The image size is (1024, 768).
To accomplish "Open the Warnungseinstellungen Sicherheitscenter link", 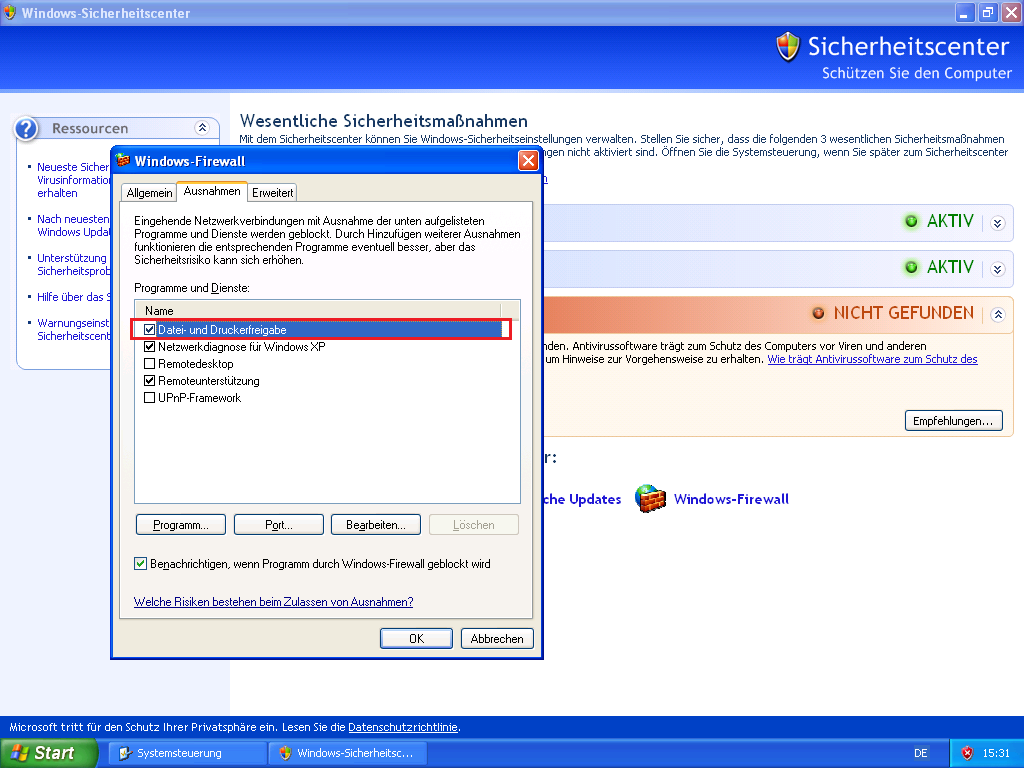I will (x=74, y=330).
